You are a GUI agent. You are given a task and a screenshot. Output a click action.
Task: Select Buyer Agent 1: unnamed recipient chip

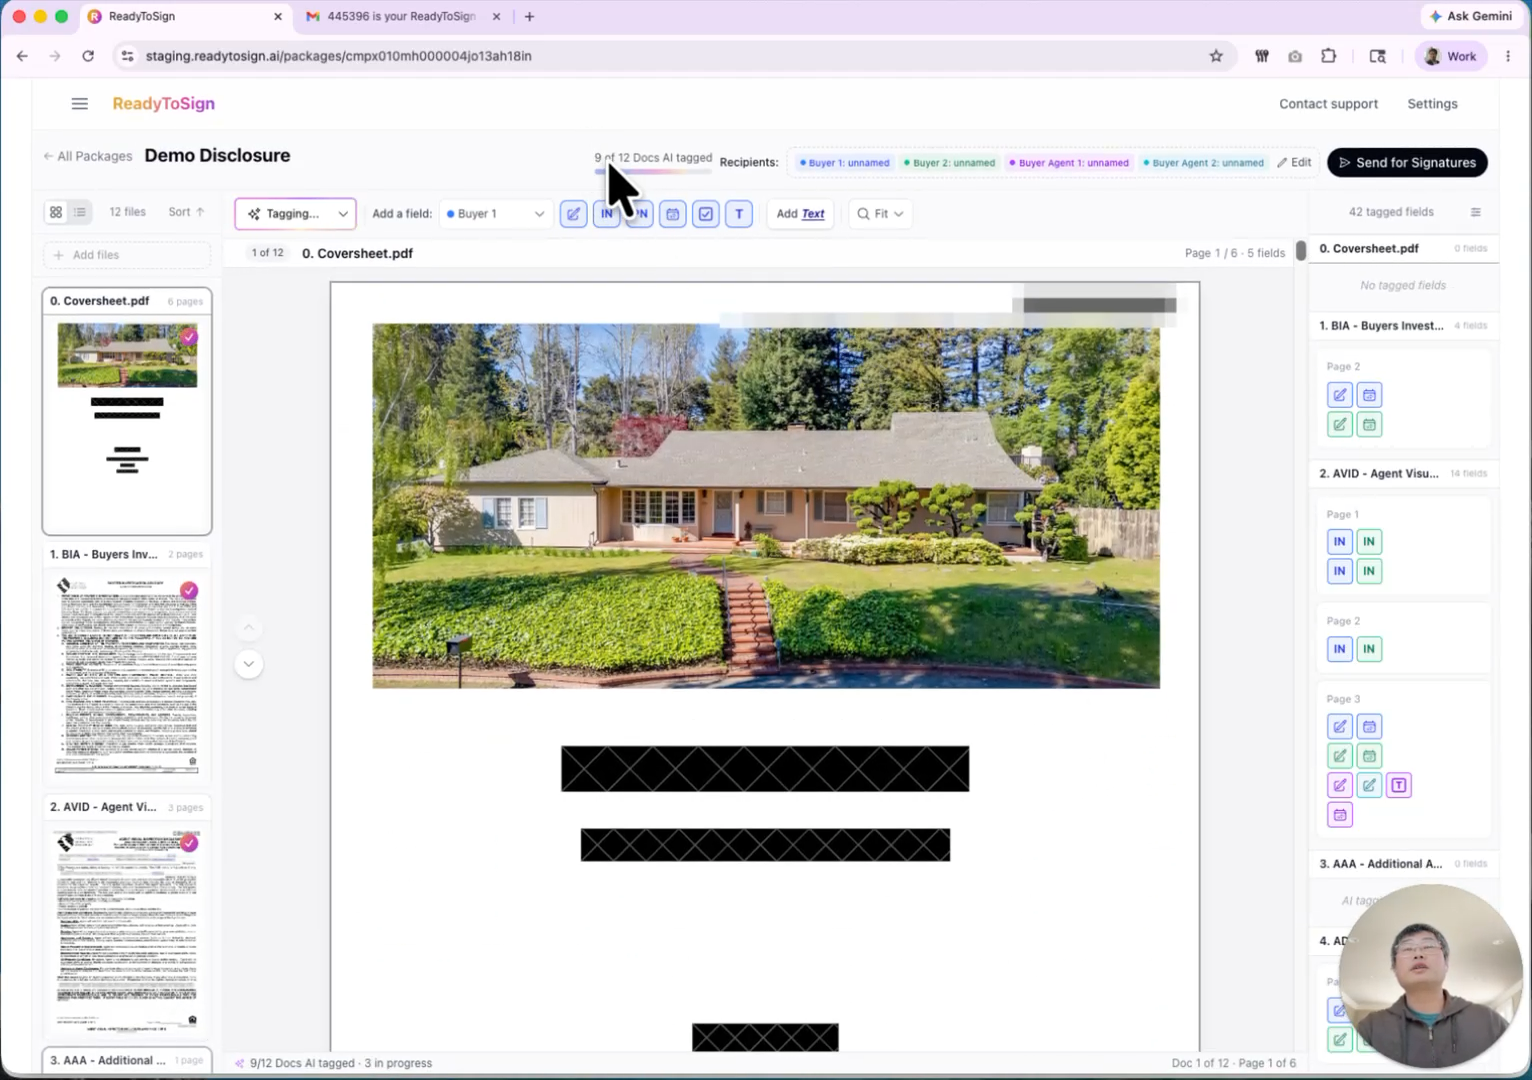pyautogui.click(x=1068, y=163)
